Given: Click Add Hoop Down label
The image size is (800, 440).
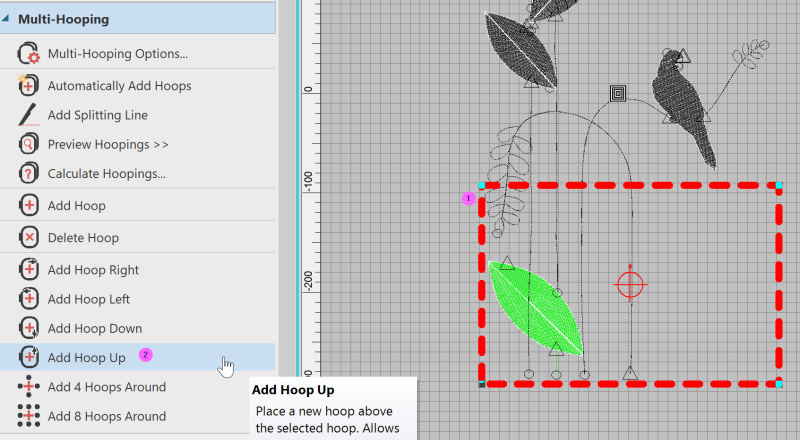Looking at the screenshot, I should (x=95, y=328).
